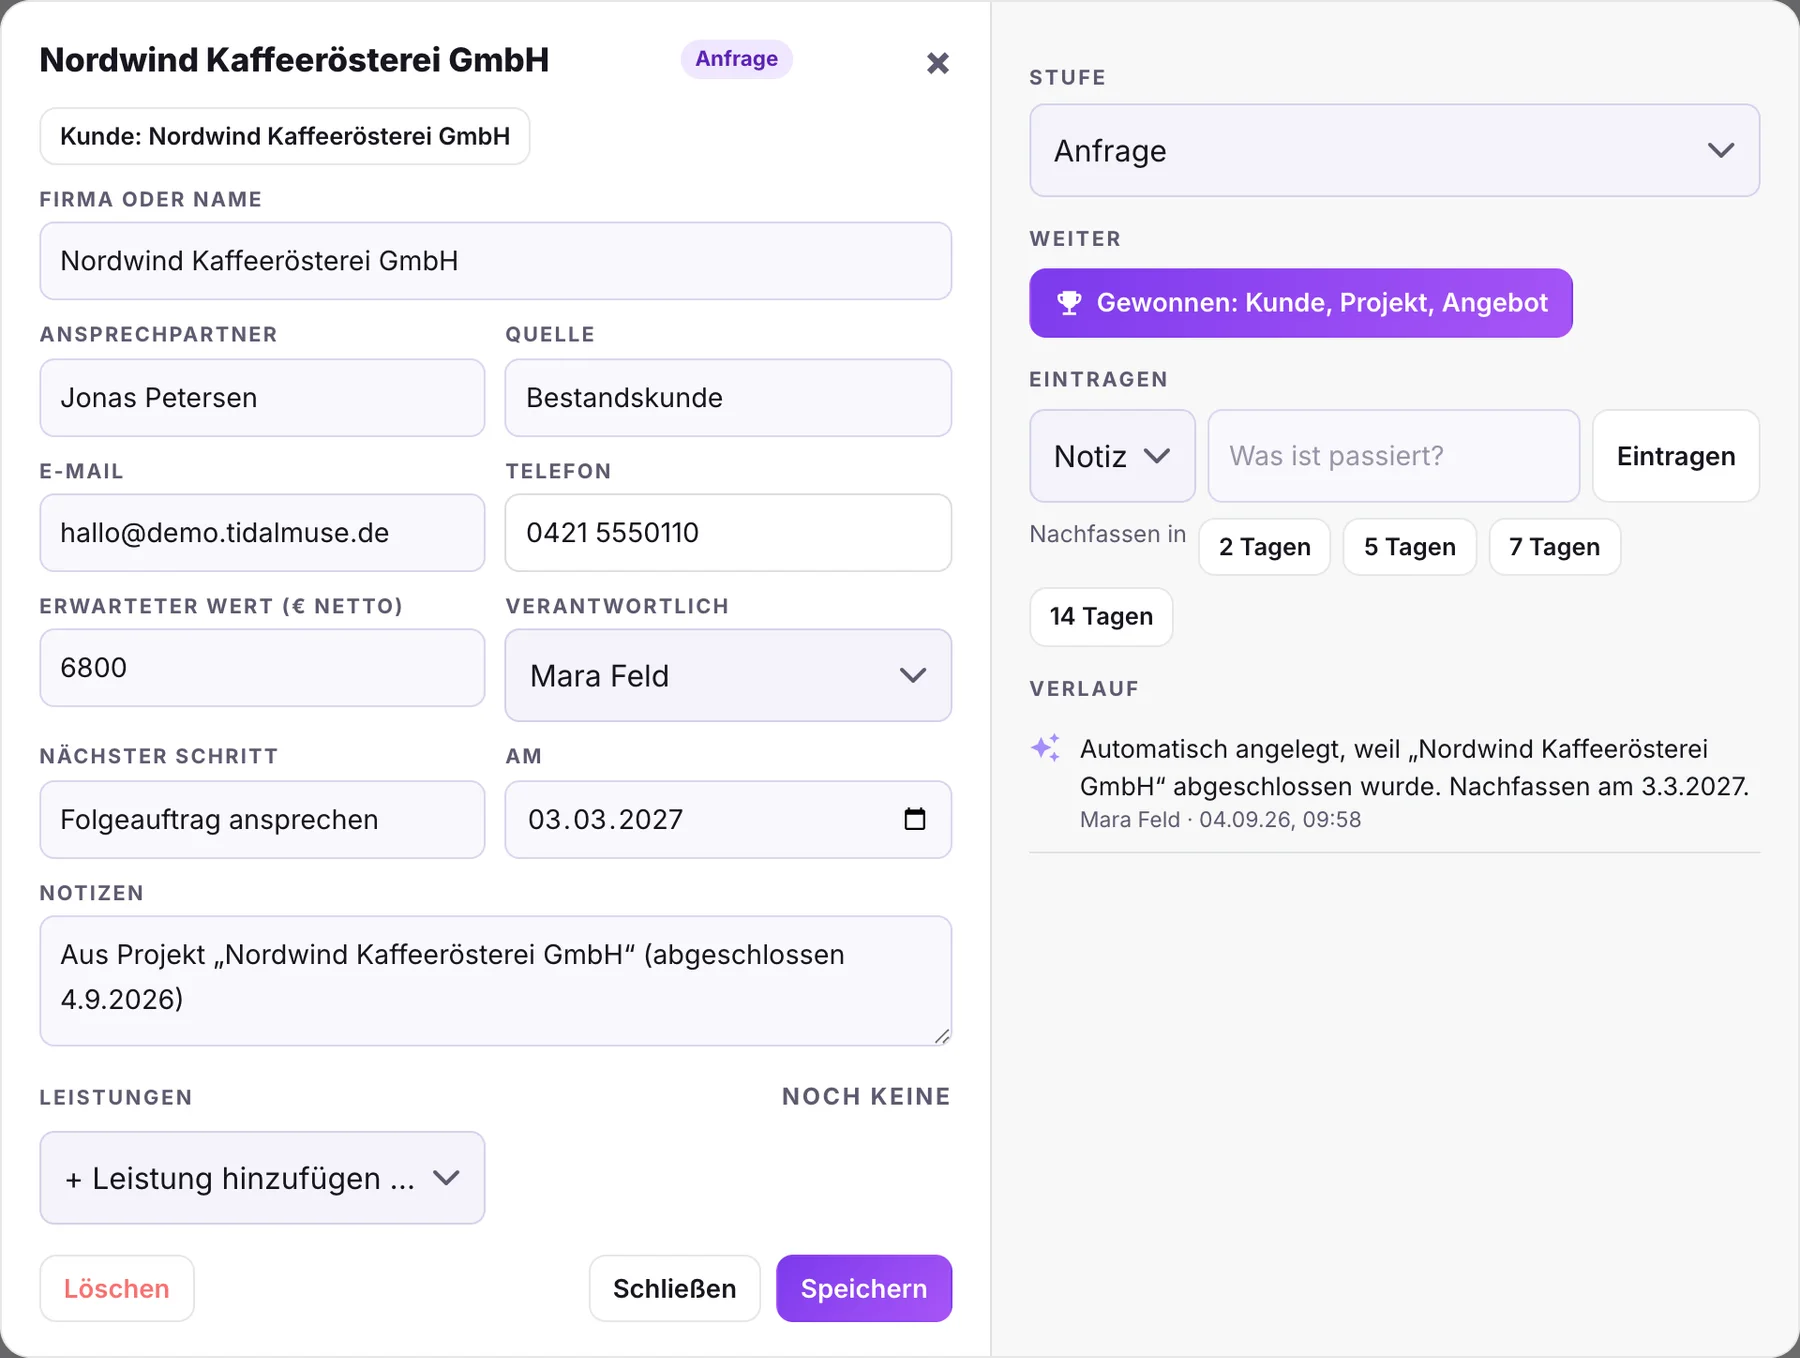Click the "Nachfassen in" label
Viewport: 1800px width, 1358px height.
1108,534
